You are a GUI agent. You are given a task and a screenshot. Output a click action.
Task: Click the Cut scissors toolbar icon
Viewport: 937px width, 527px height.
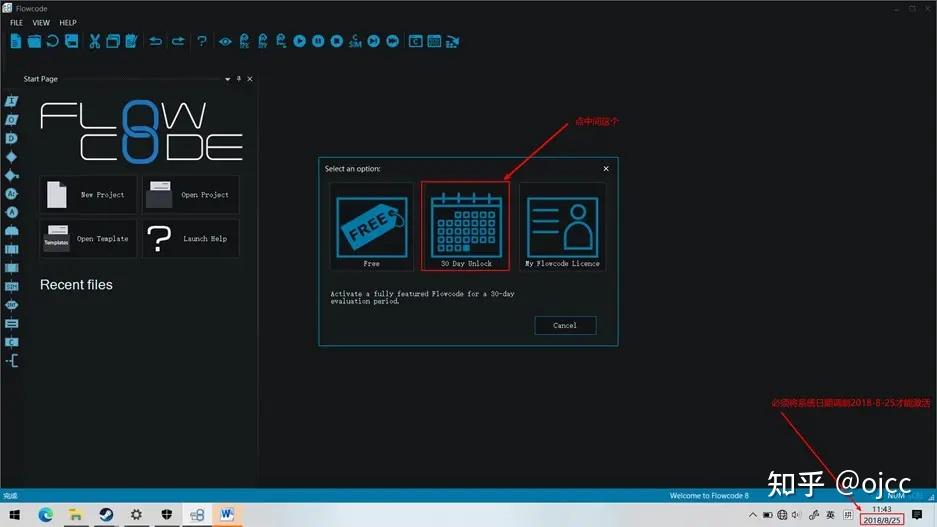pos(94,41)
